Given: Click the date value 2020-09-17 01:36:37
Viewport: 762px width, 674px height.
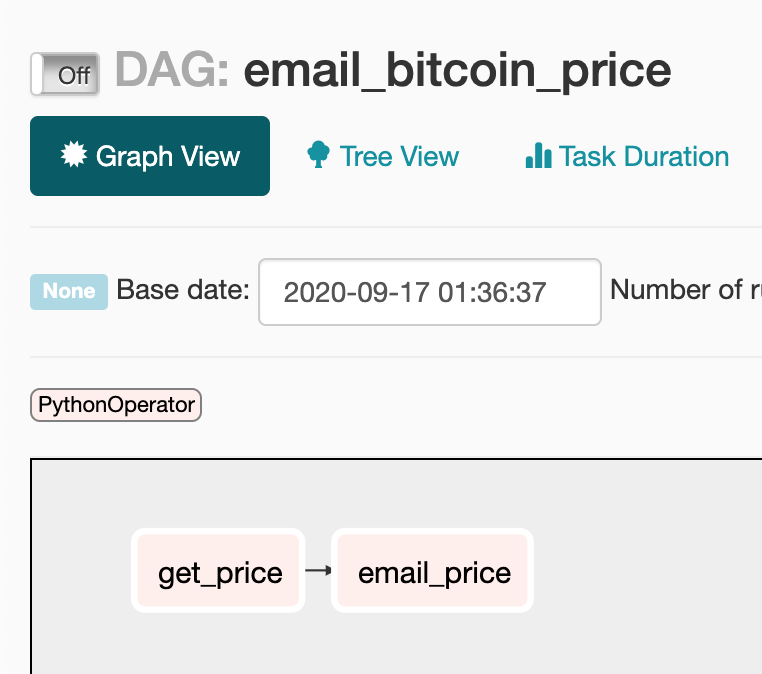Looking at the screenshot, I should point(415,292).
